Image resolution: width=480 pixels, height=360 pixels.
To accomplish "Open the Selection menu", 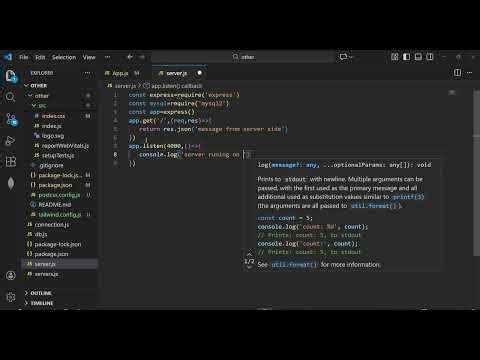I will click(x=64, y=57).
